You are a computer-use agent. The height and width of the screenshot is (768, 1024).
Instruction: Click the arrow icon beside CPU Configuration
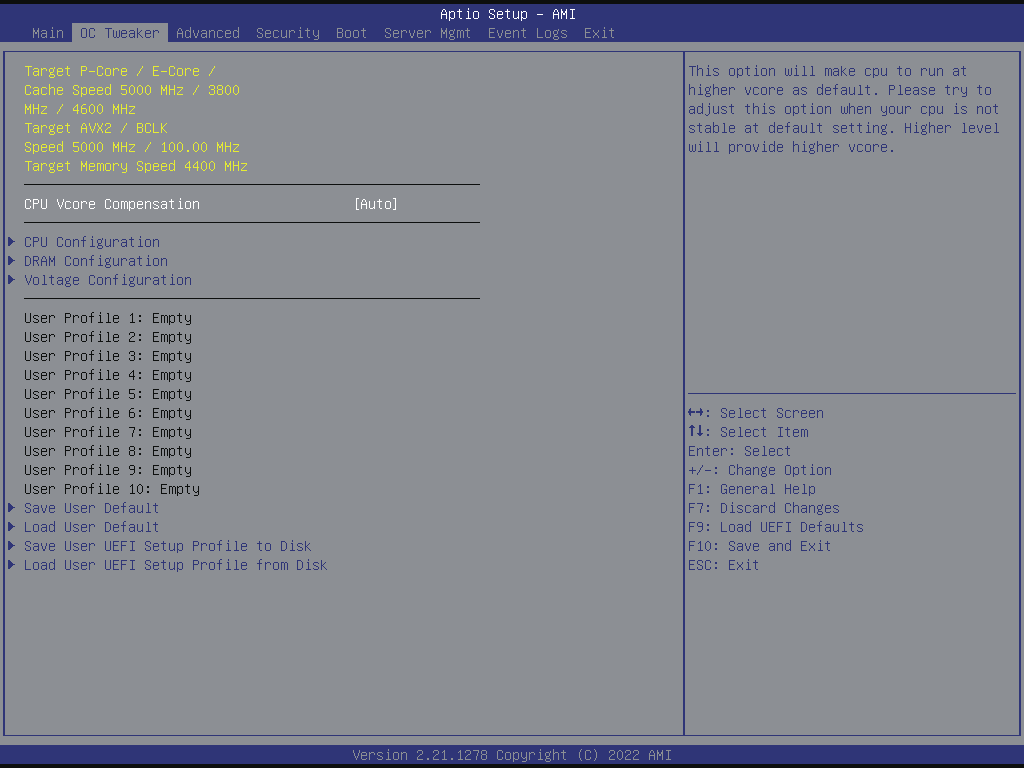(12, 242)
